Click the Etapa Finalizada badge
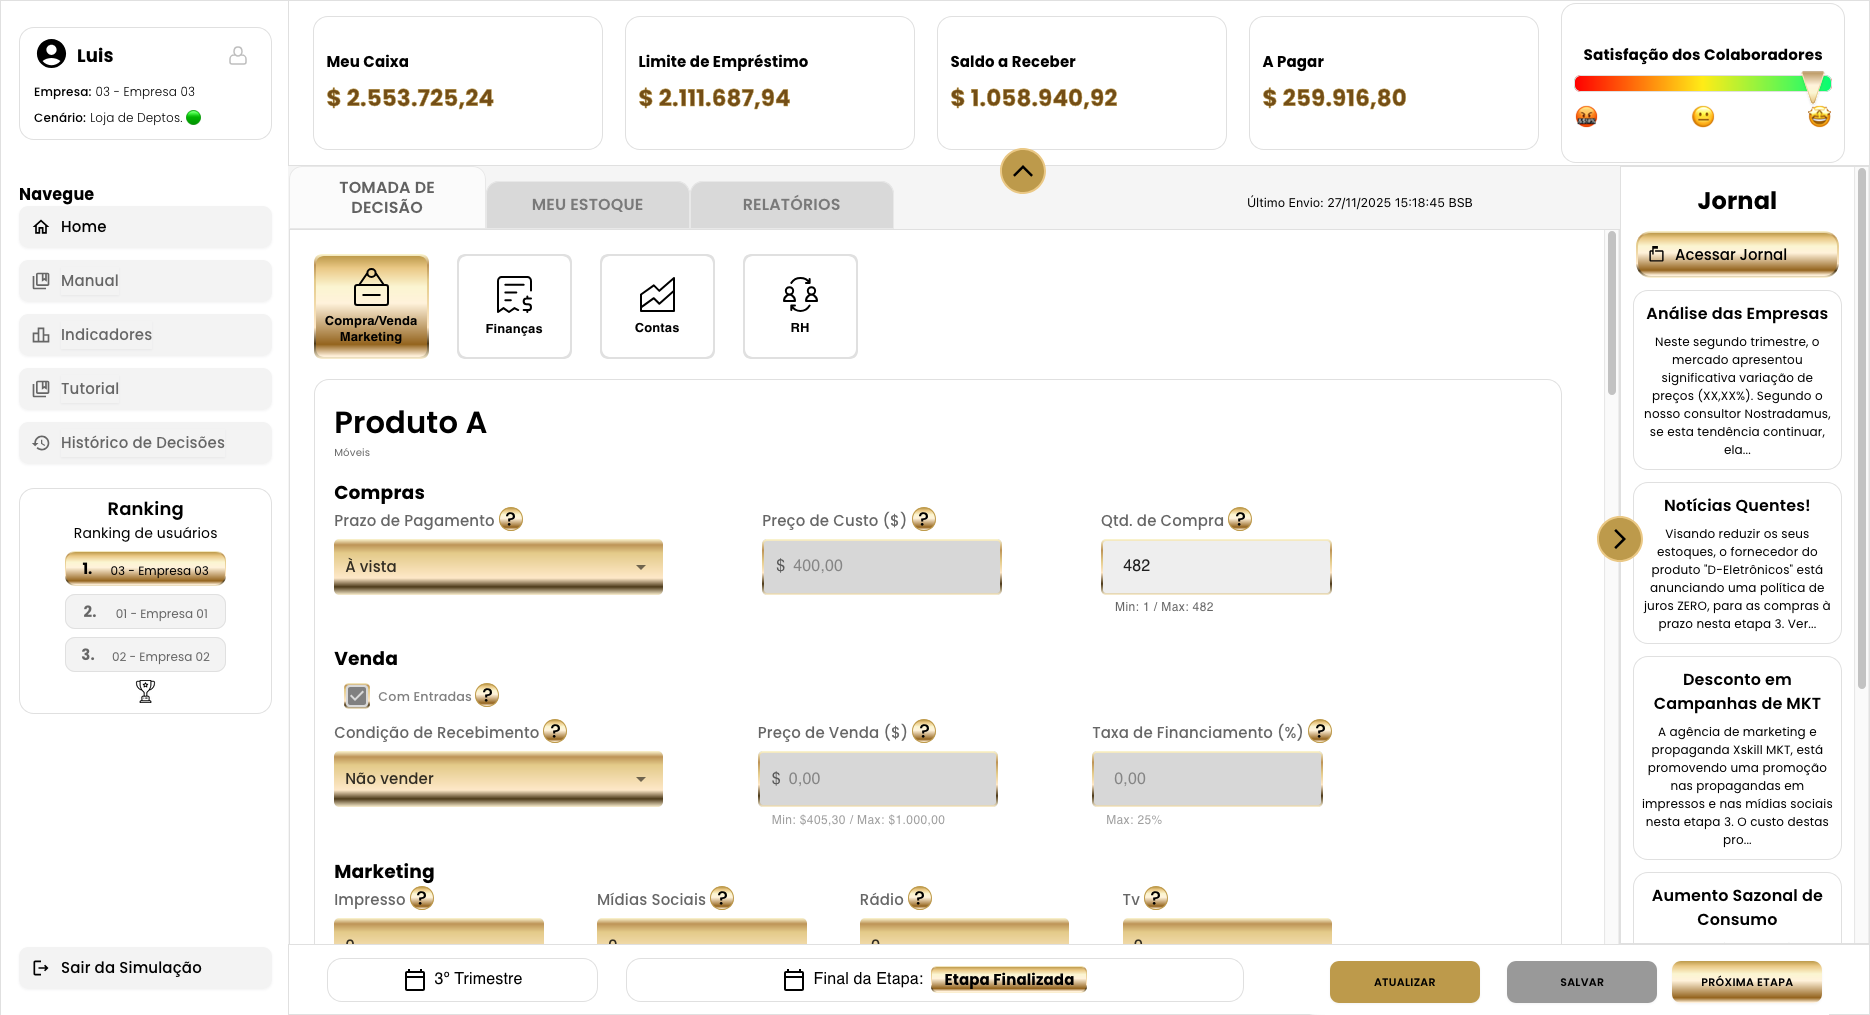The height and width of the screenshot is (1015, 1870). (x=1008, y=980)
